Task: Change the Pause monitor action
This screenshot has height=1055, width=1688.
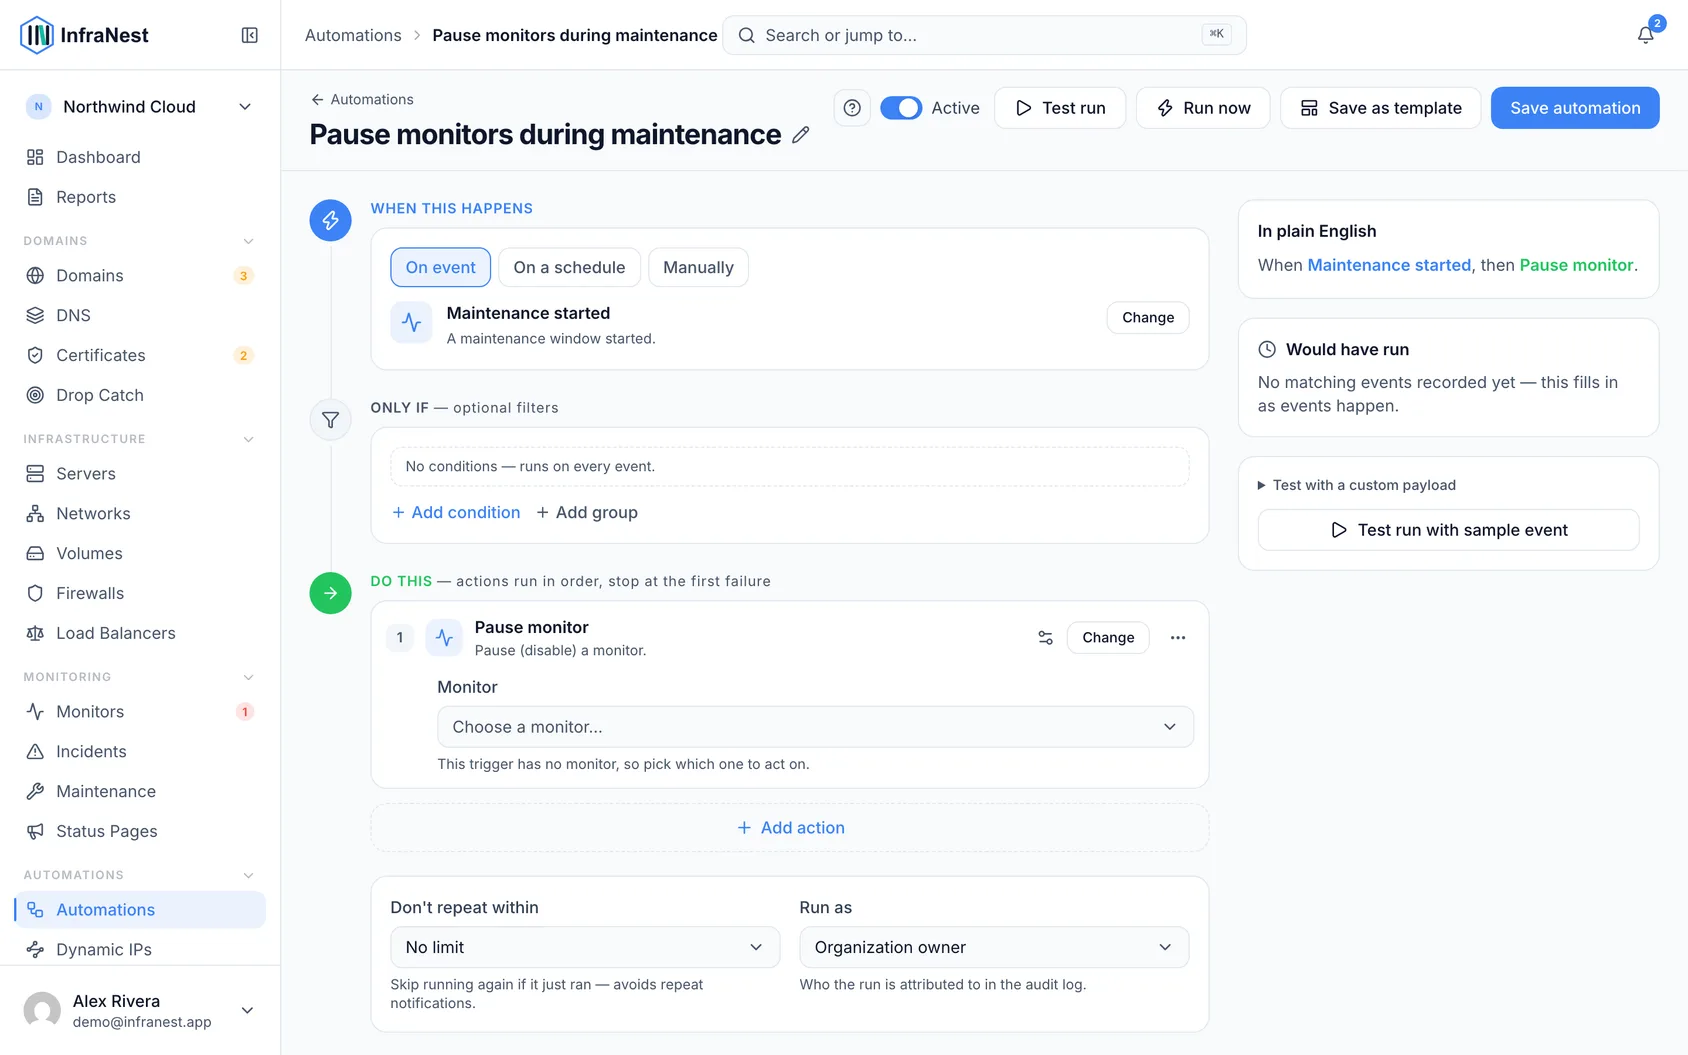Action: click(1108, 637)
